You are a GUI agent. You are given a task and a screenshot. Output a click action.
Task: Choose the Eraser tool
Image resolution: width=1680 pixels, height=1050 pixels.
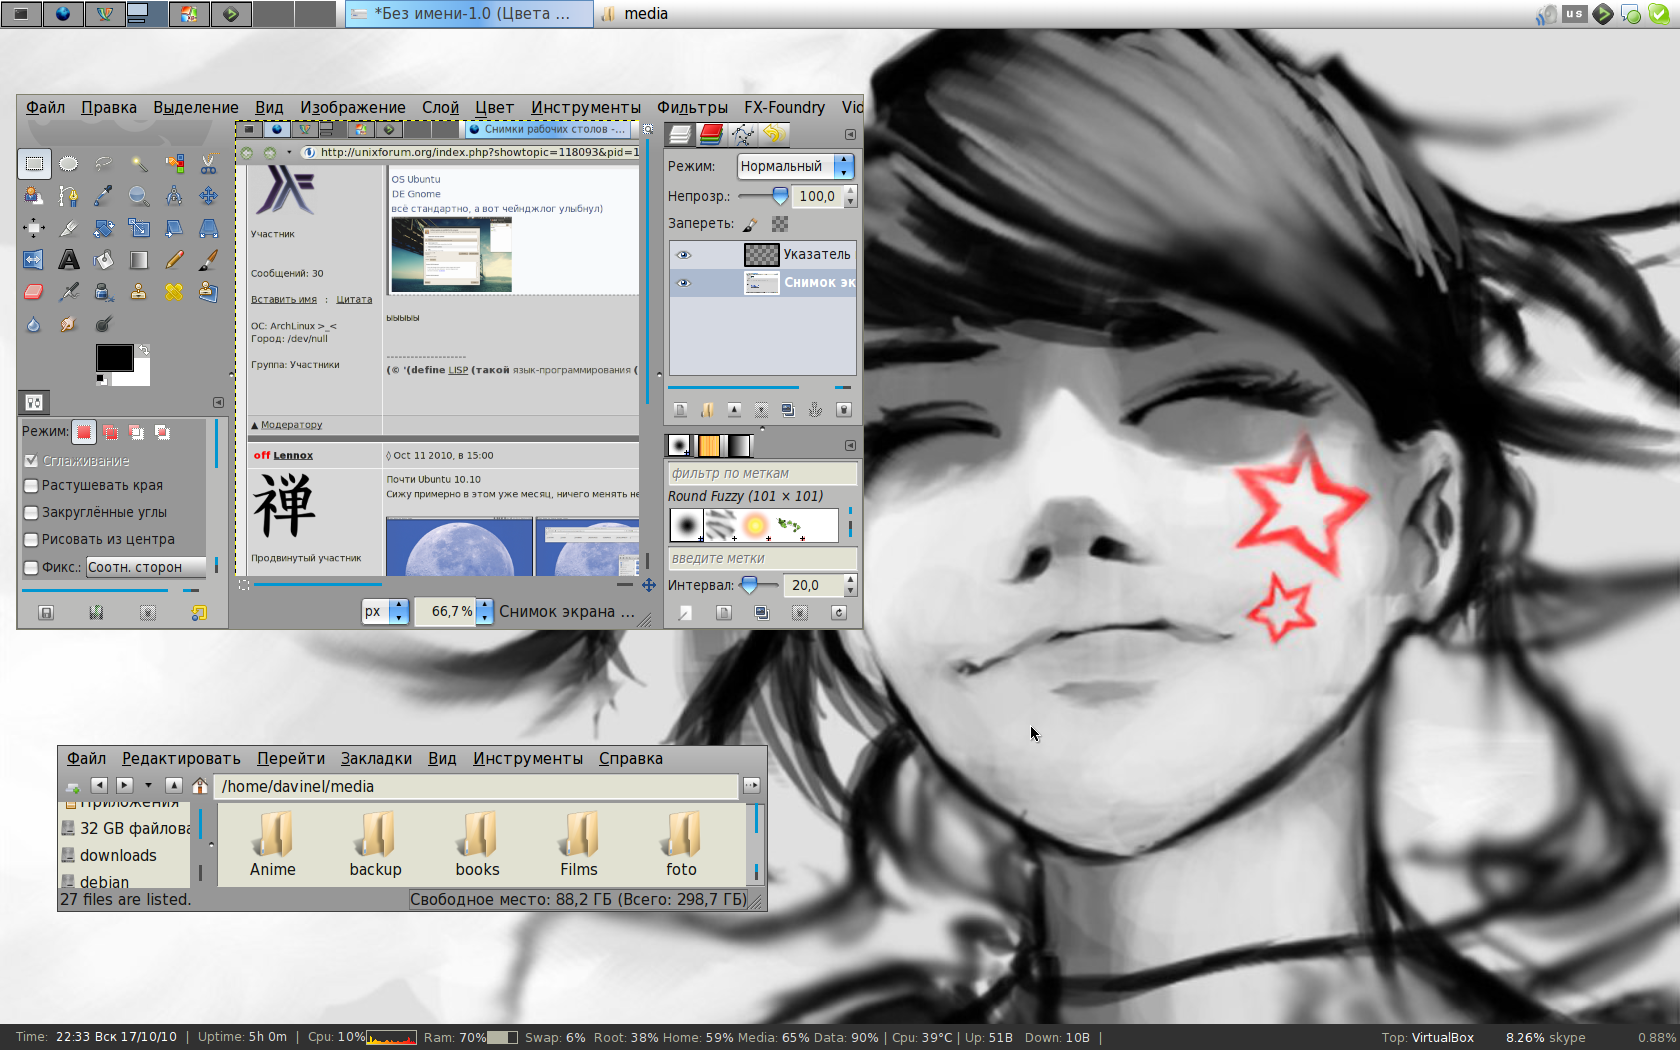34,292
